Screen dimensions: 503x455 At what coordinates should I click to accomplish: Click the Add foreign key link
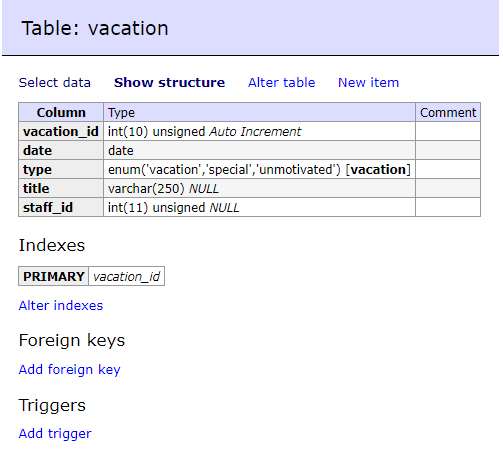(69, 370)
